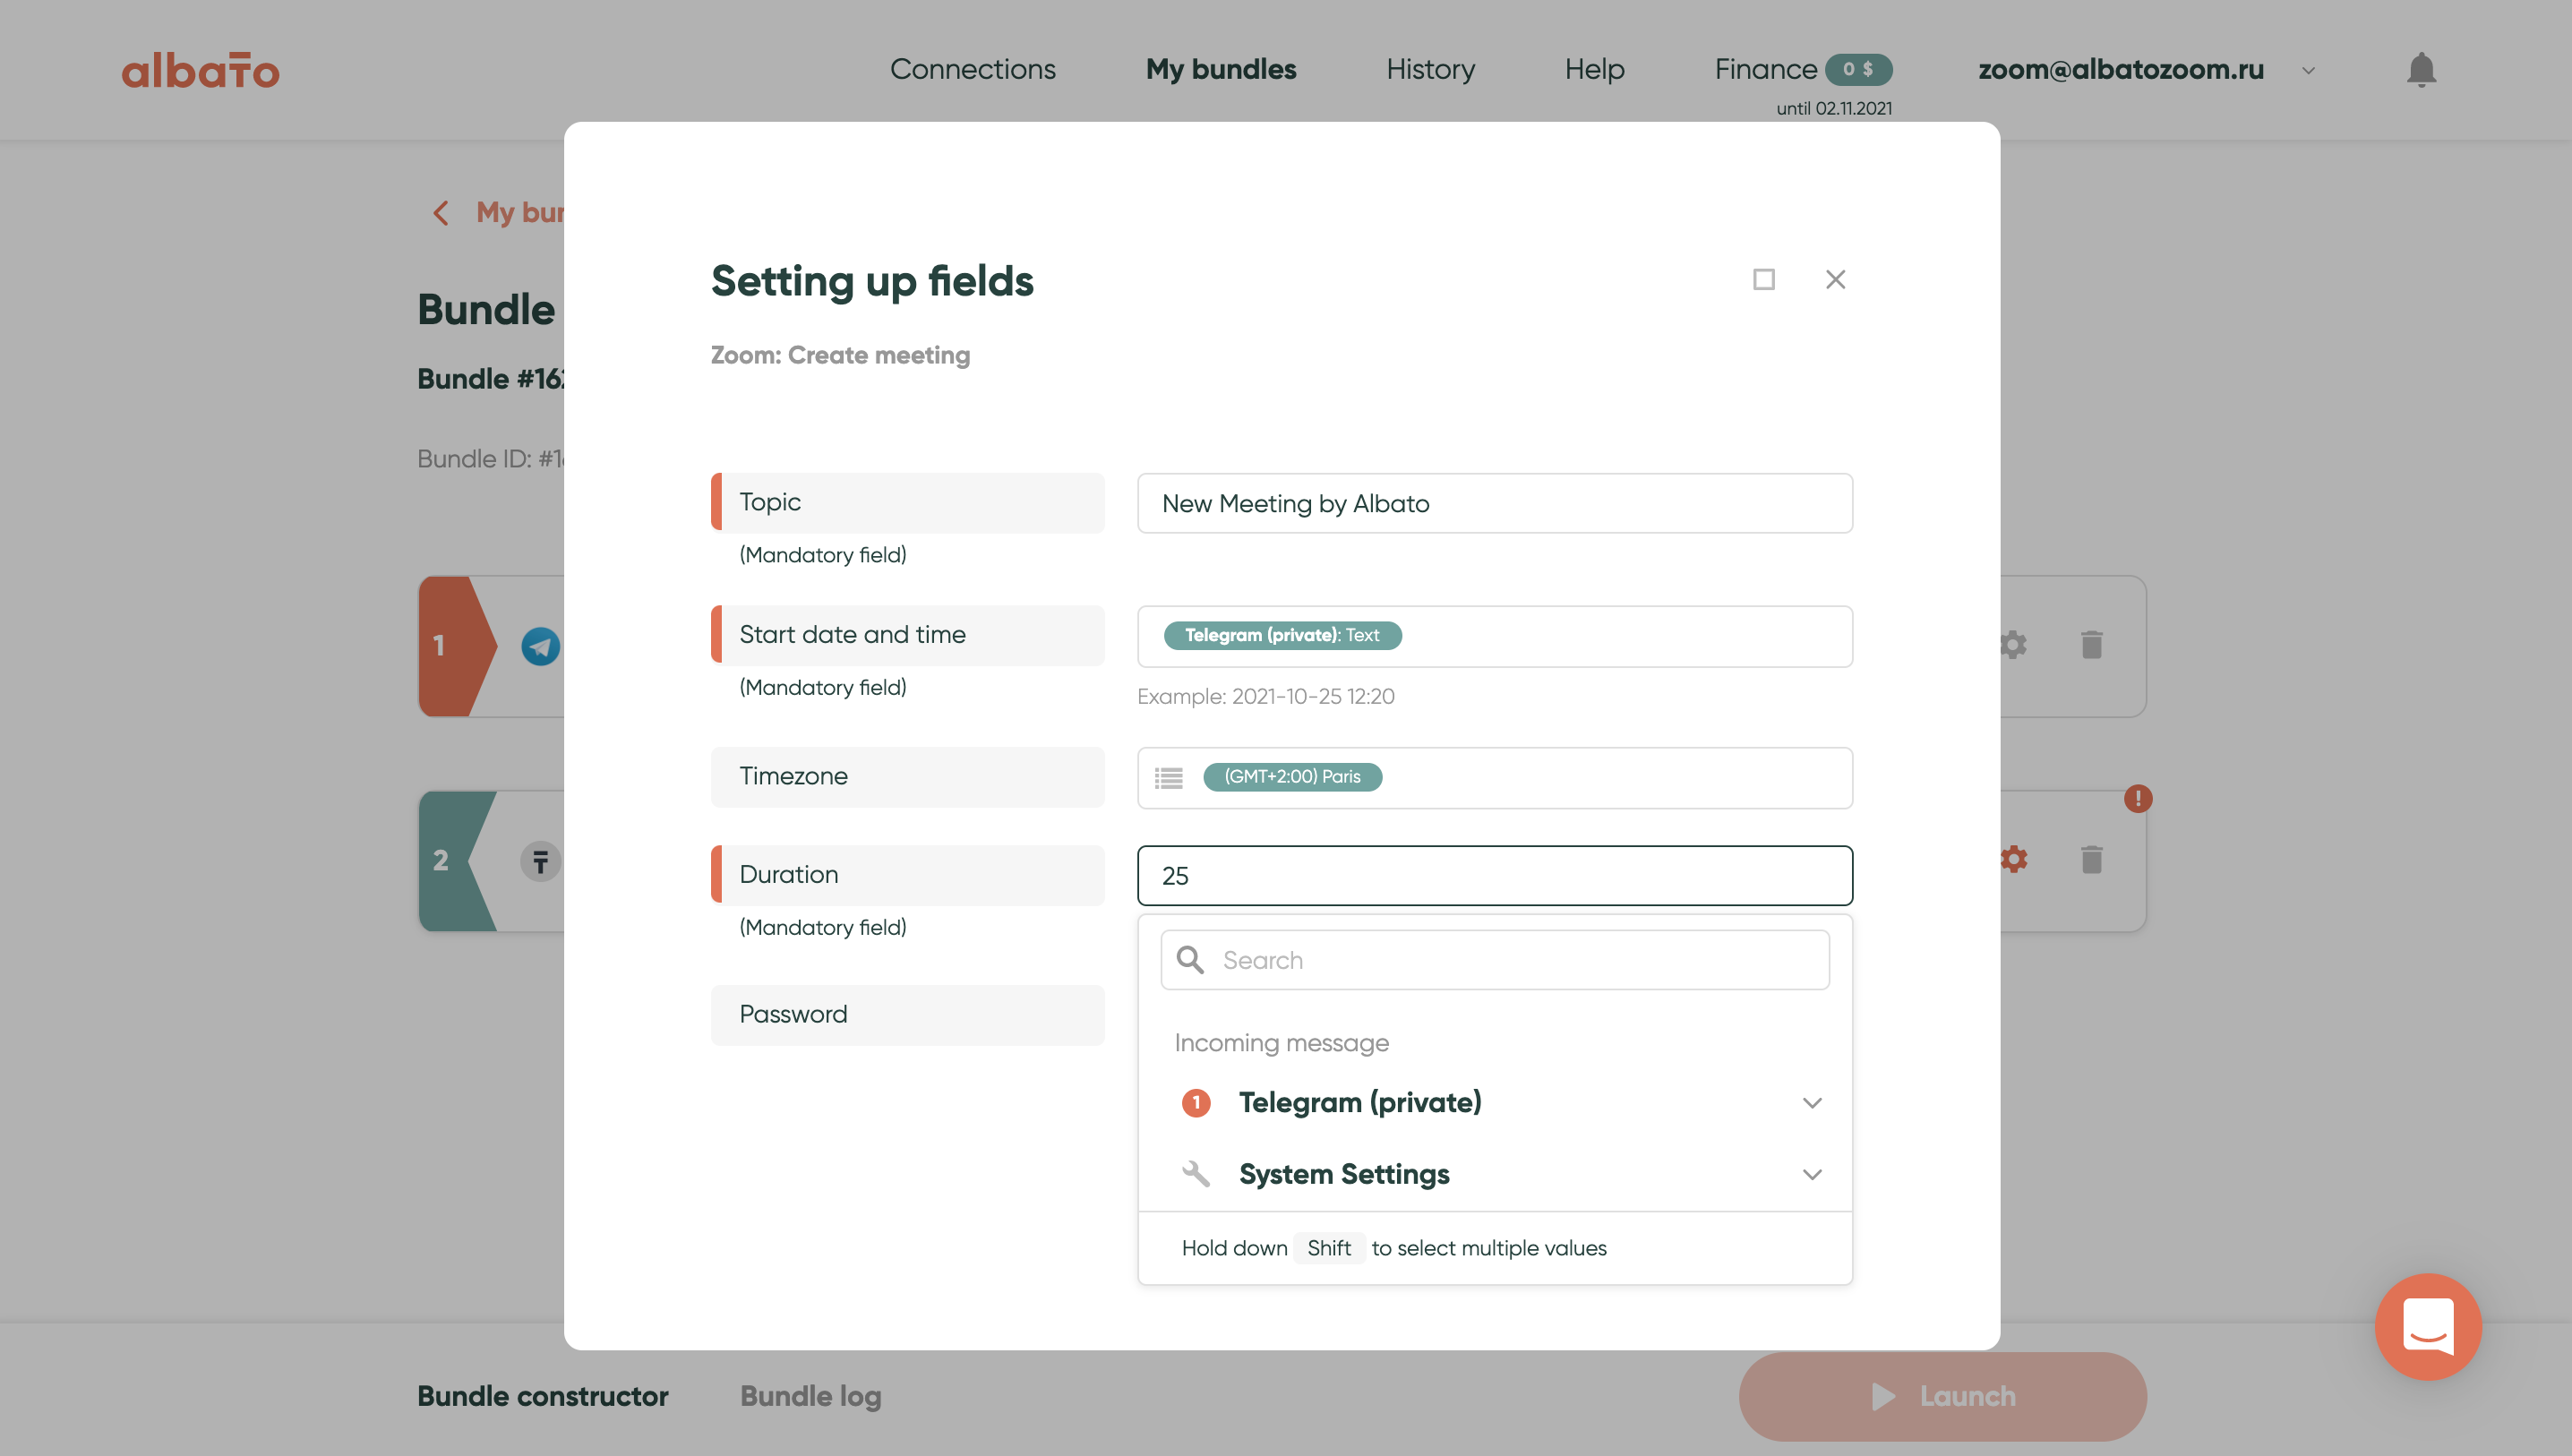Click the Duration input field
Image resolution: width=2572 pixels, height=1456 pixels.
coord(1494,876)
